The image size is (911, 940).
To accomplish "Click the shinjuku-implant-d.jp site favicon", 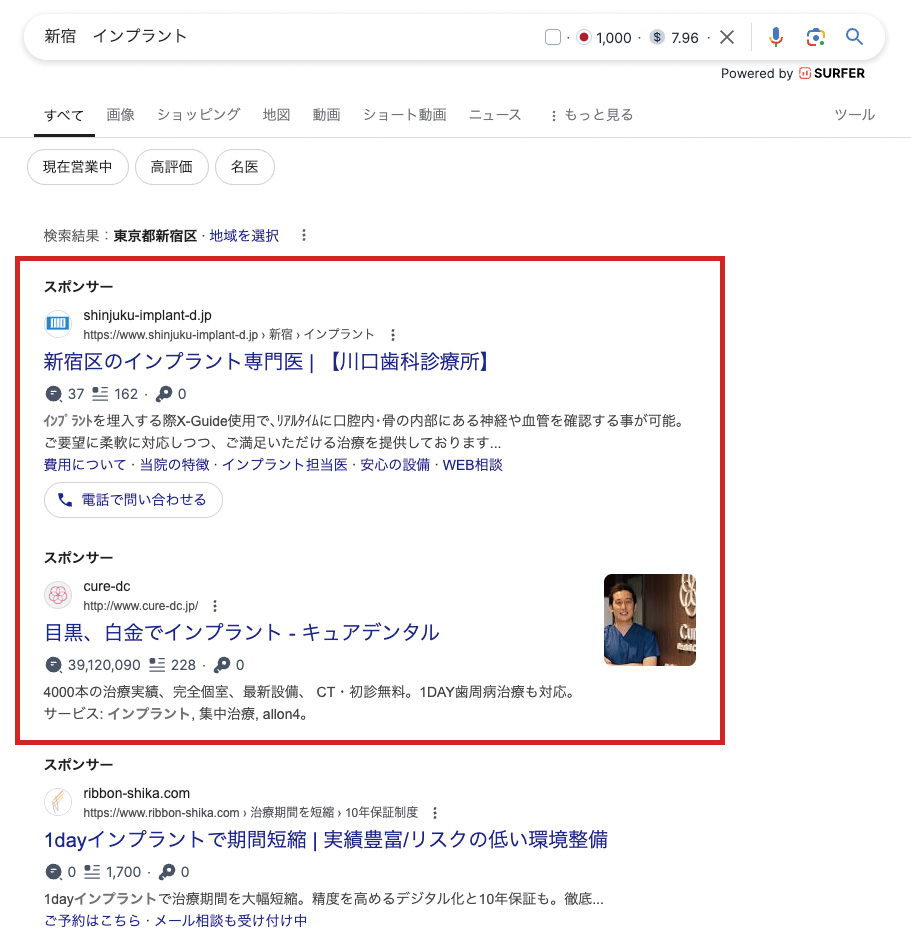I will pyautogui.click(x=58, y=324).
